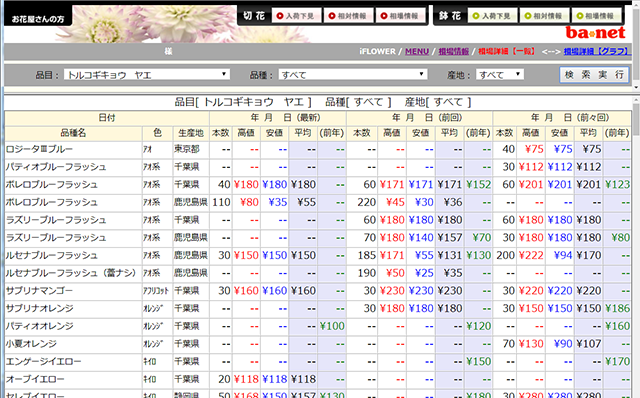
Task: Select the エンゲージイエロー row name
Action: pyautogui.click(x=43, y=361)
